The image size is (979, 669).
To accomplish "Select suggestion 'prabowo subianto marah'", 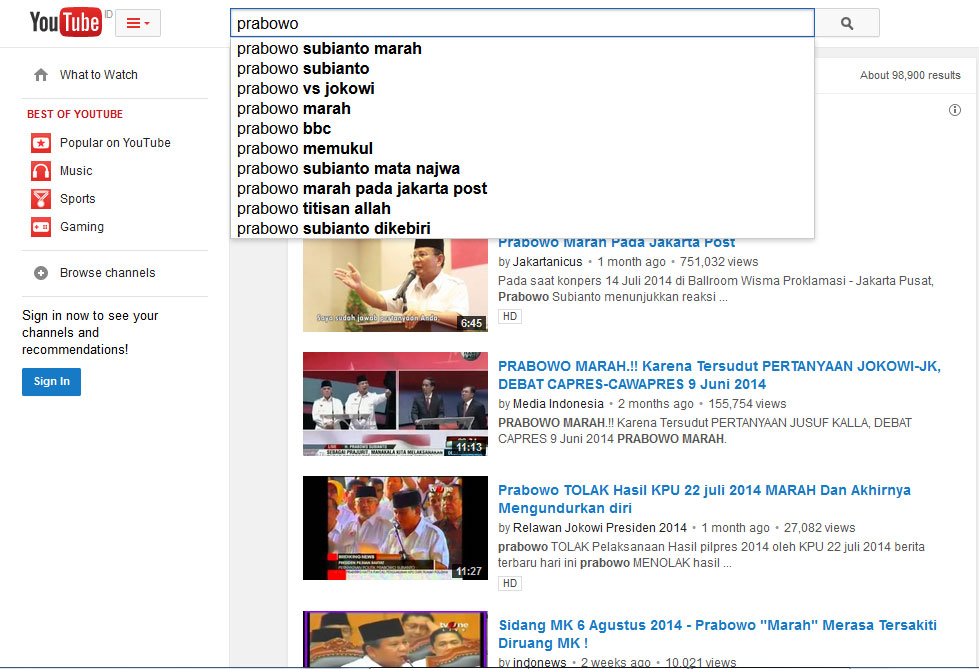I will 522,49.
